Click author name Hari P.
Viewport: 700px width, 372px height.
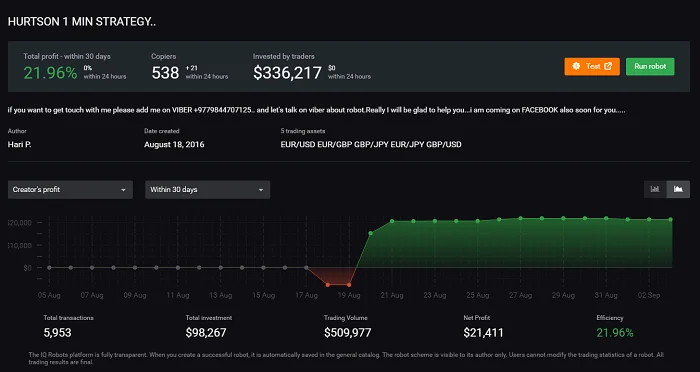20,145
